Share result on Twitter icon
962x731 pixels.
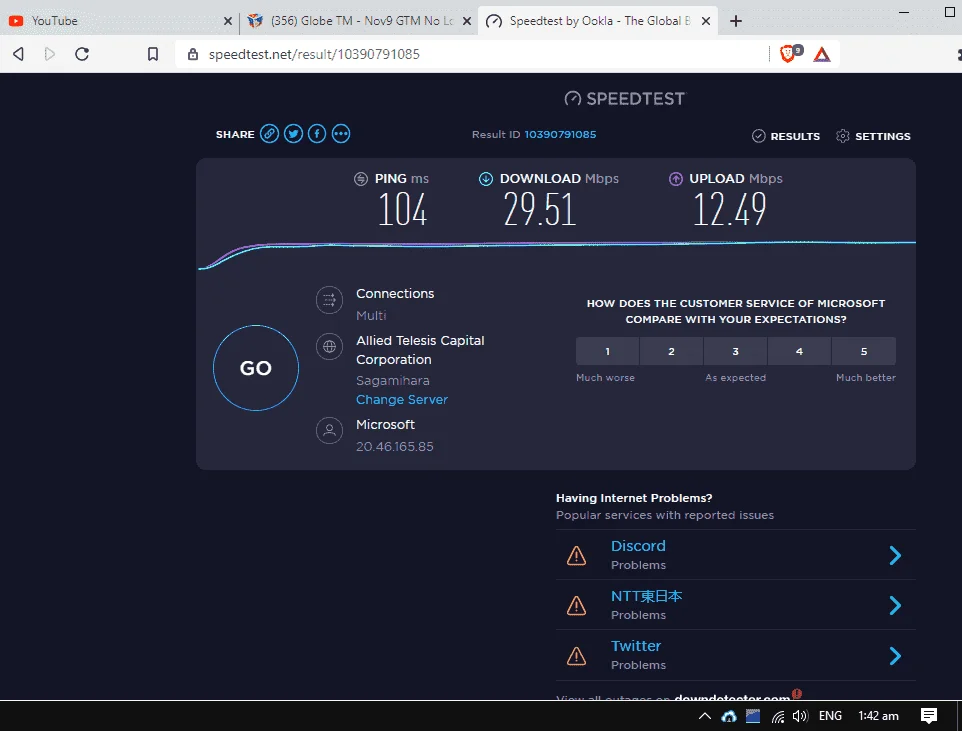[293, 134]
